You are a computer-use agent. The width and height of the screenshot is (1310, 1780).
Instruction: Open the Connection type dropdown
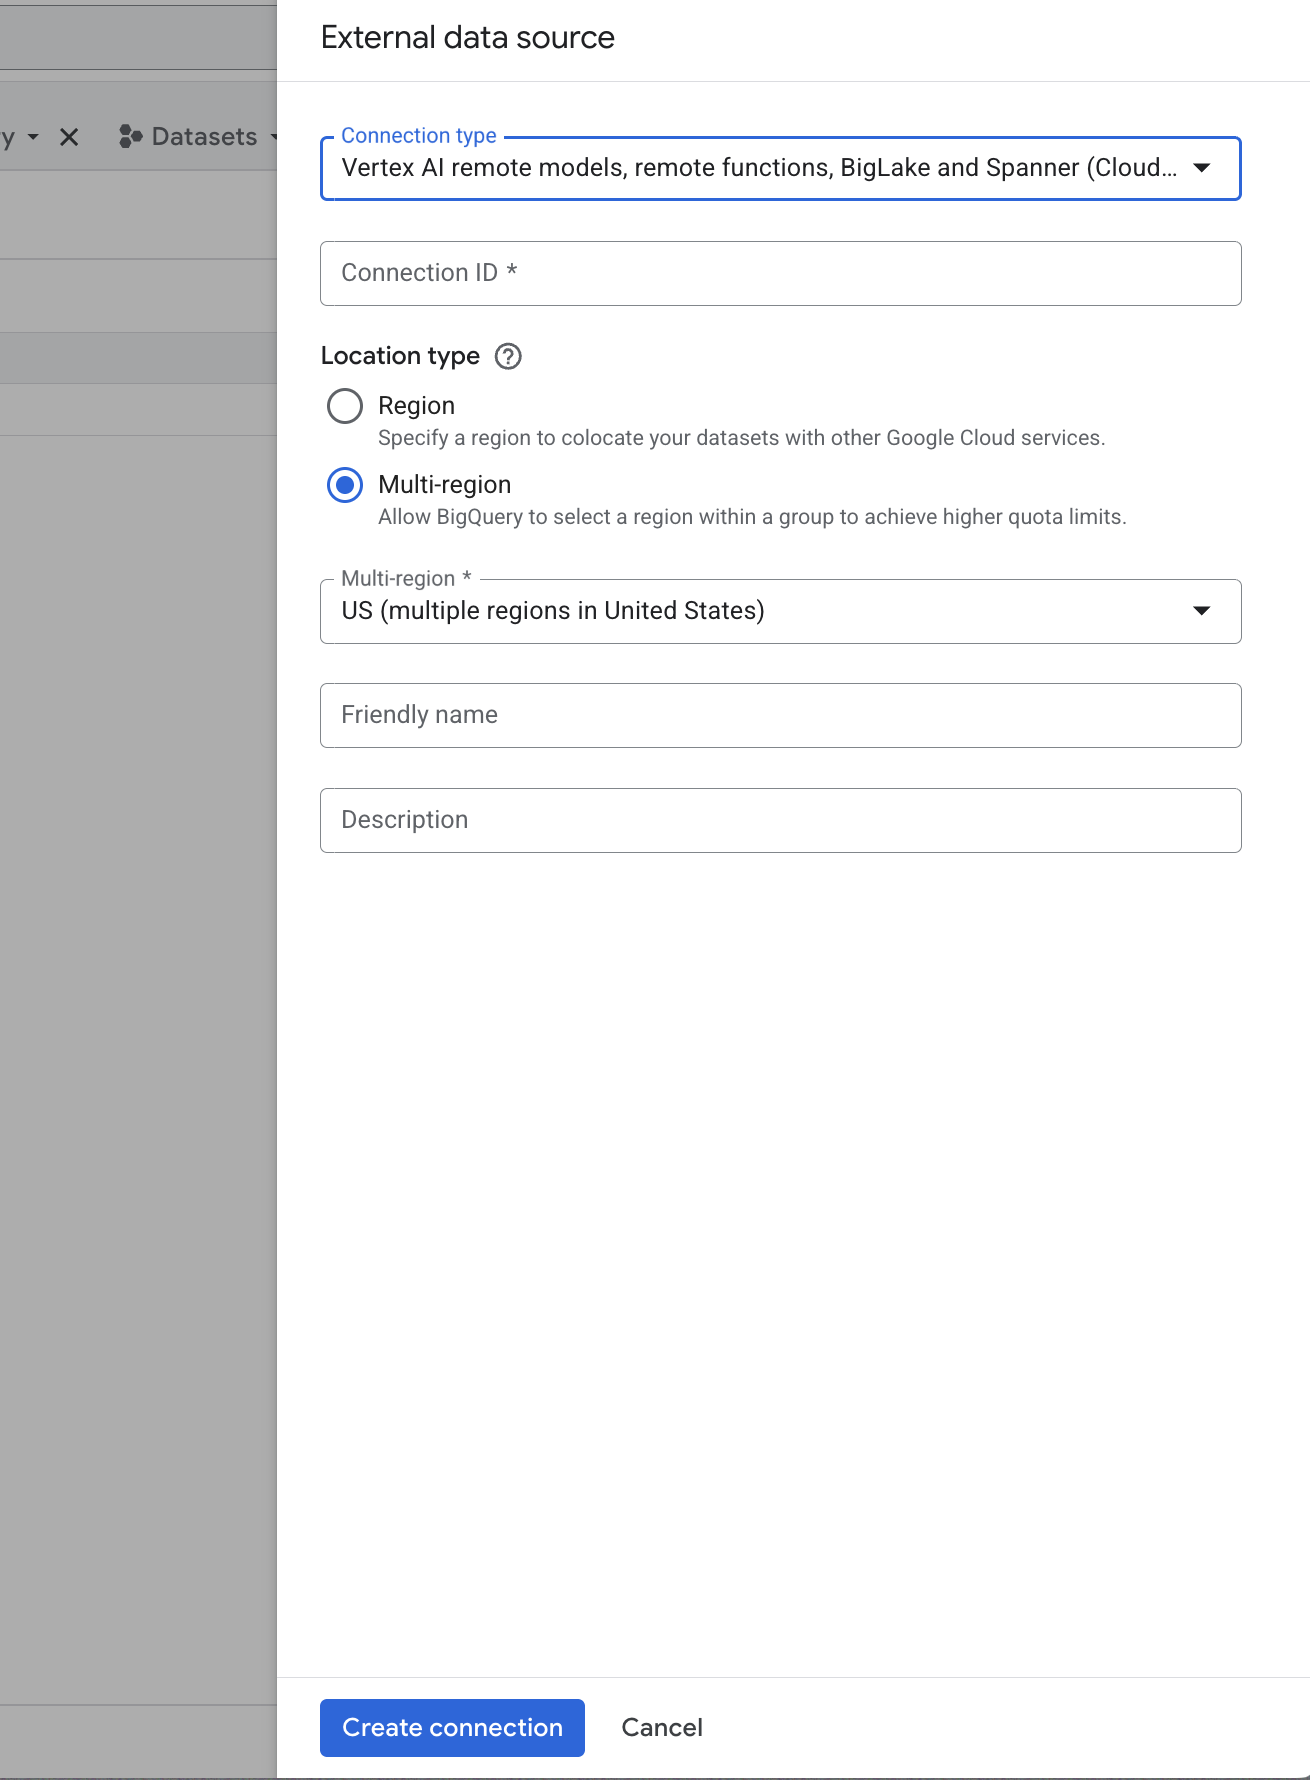click(780, 168)
